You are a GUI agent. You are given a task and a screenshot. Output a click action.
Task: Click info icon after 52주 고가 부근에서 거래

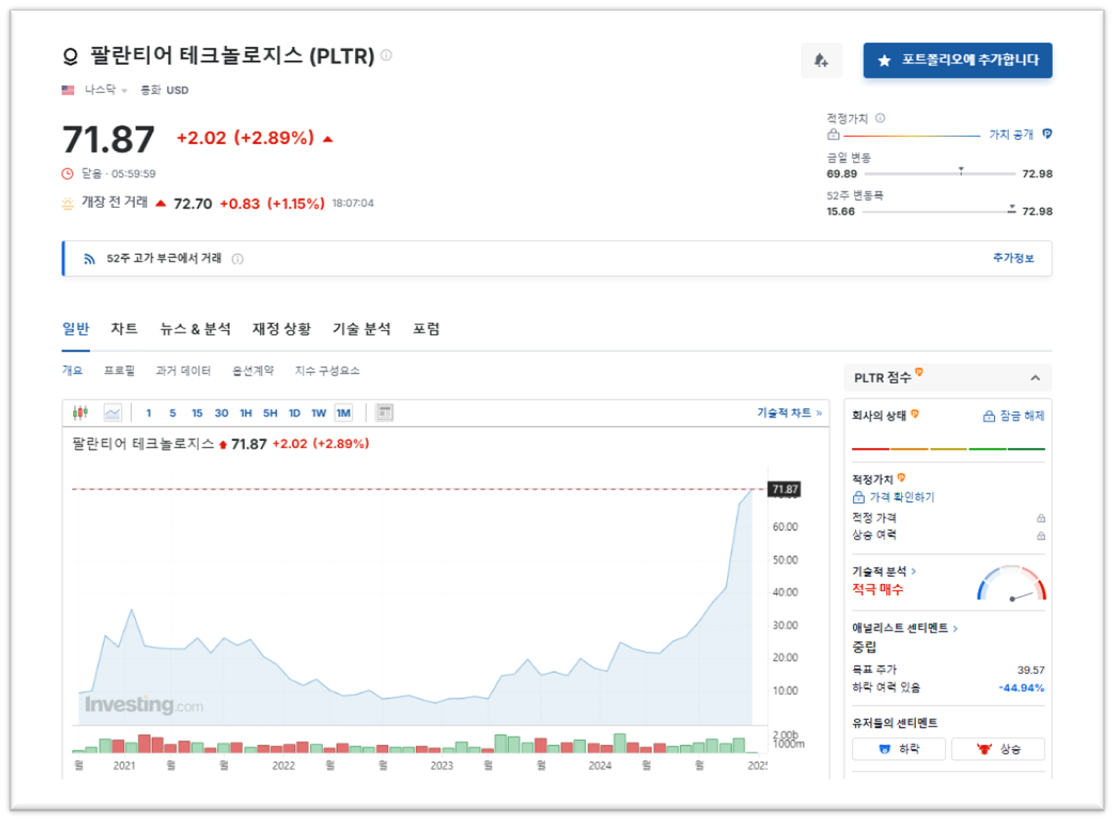pyautogui.click(x=238, y=259)
